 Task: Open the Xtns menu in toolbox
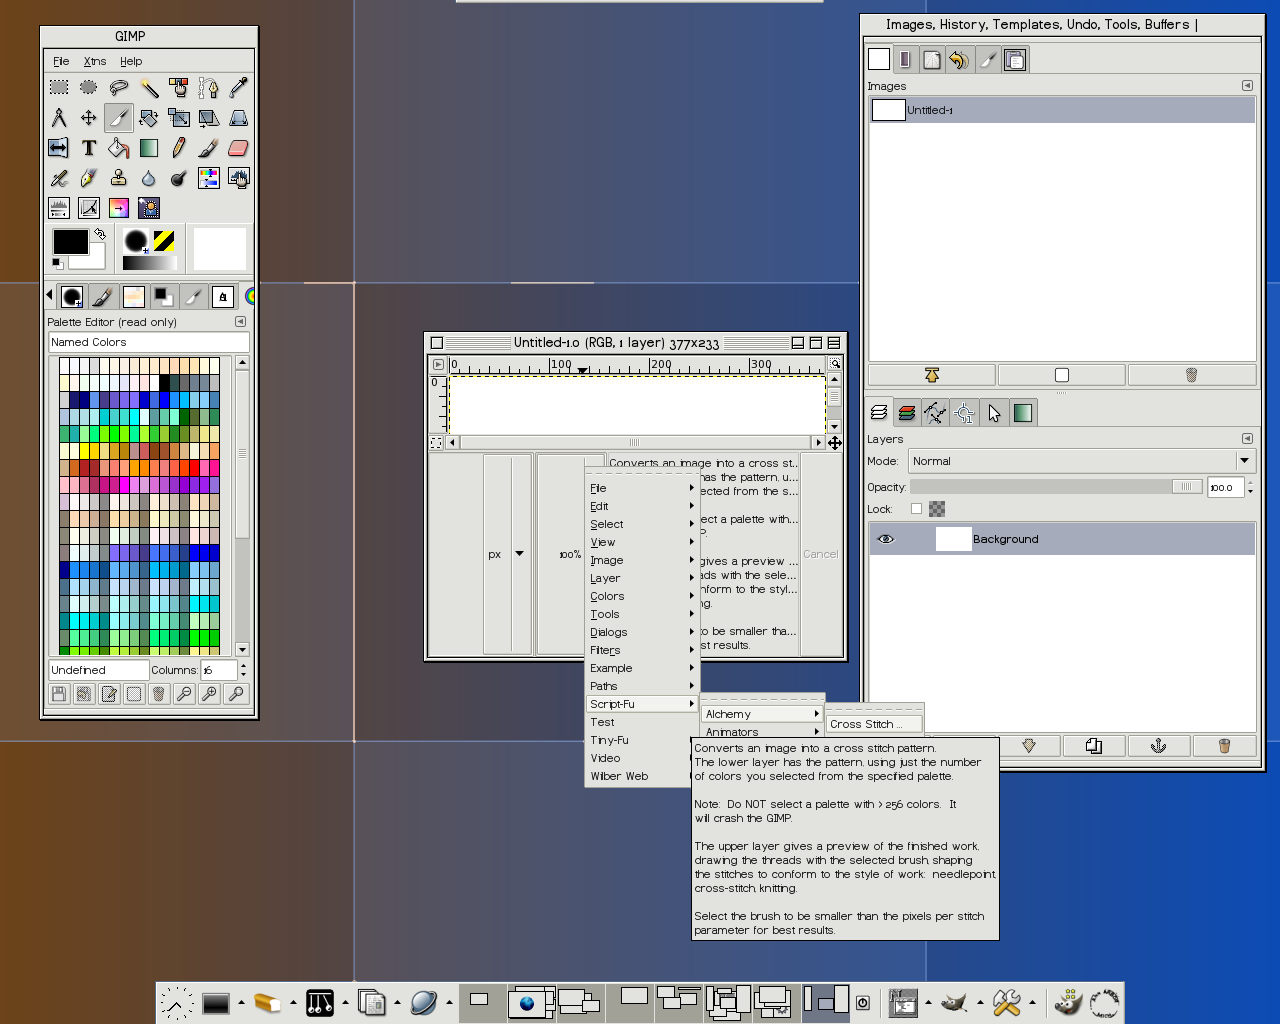click(95, 61)
